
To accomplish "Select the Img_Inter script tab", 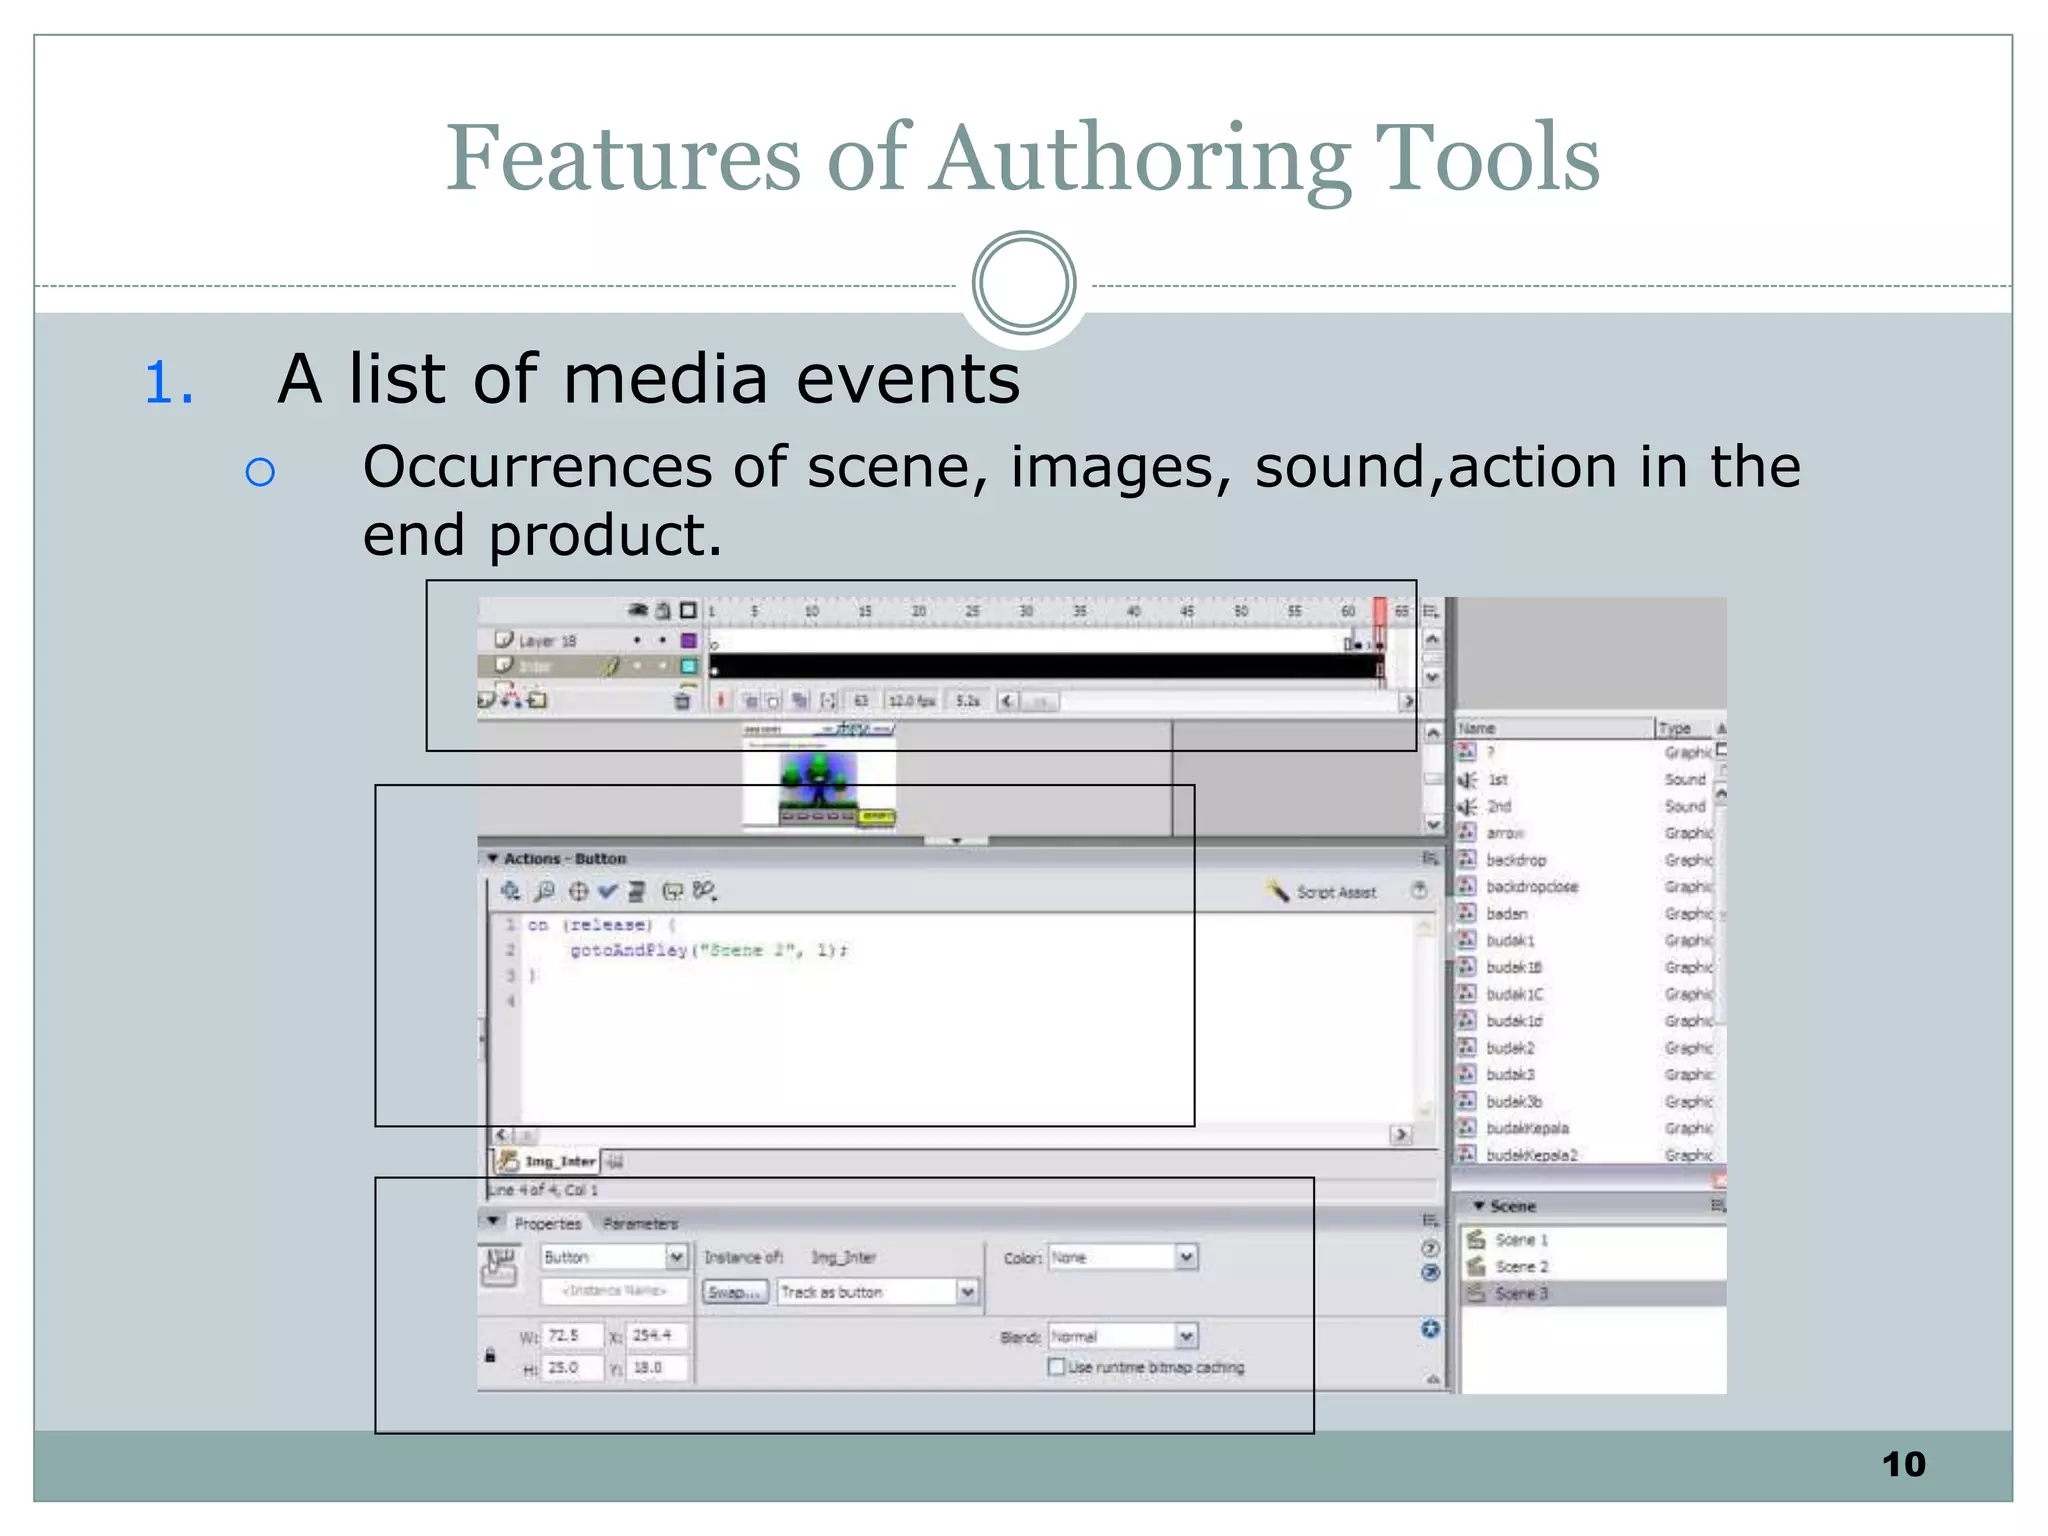I will [548, 1161].
